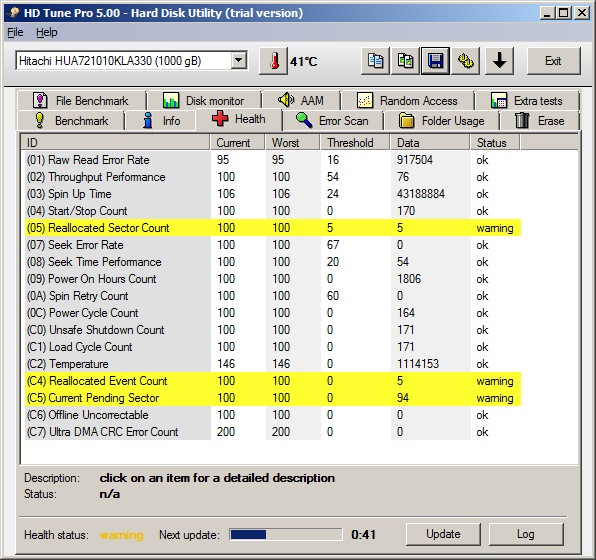Click the File Benchmark icon
Viewport: 596px width, 560px height.
point(40,100)
